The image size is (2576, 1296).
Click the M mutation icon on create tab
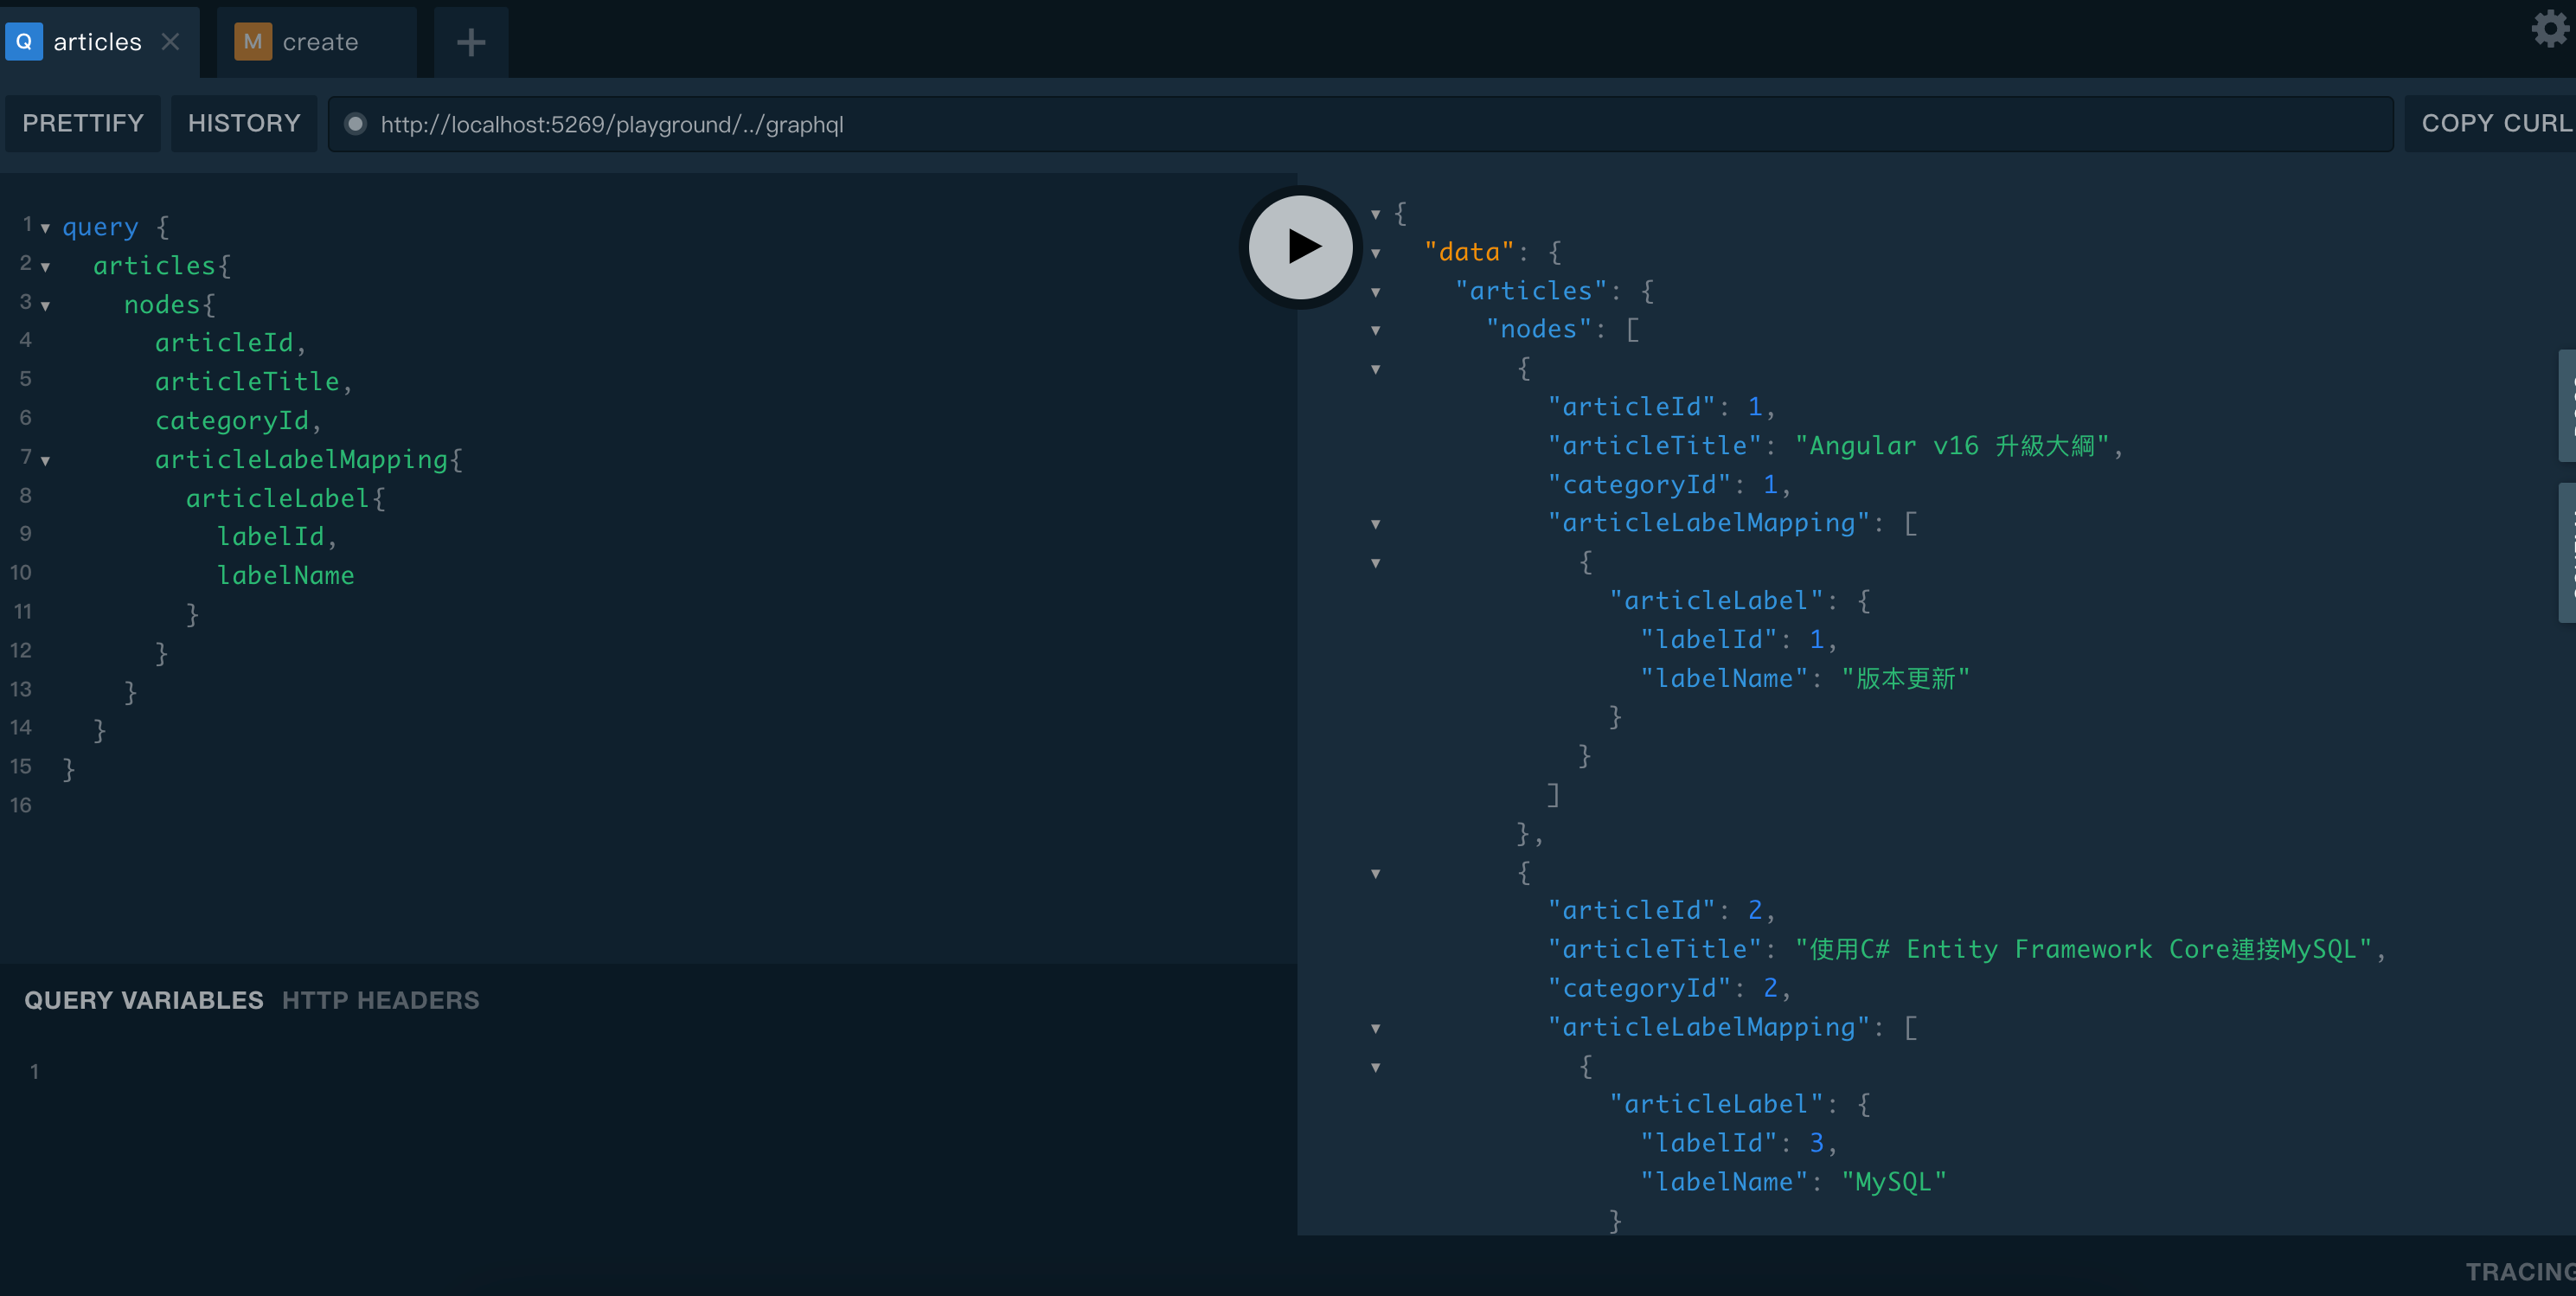(253, 42)
